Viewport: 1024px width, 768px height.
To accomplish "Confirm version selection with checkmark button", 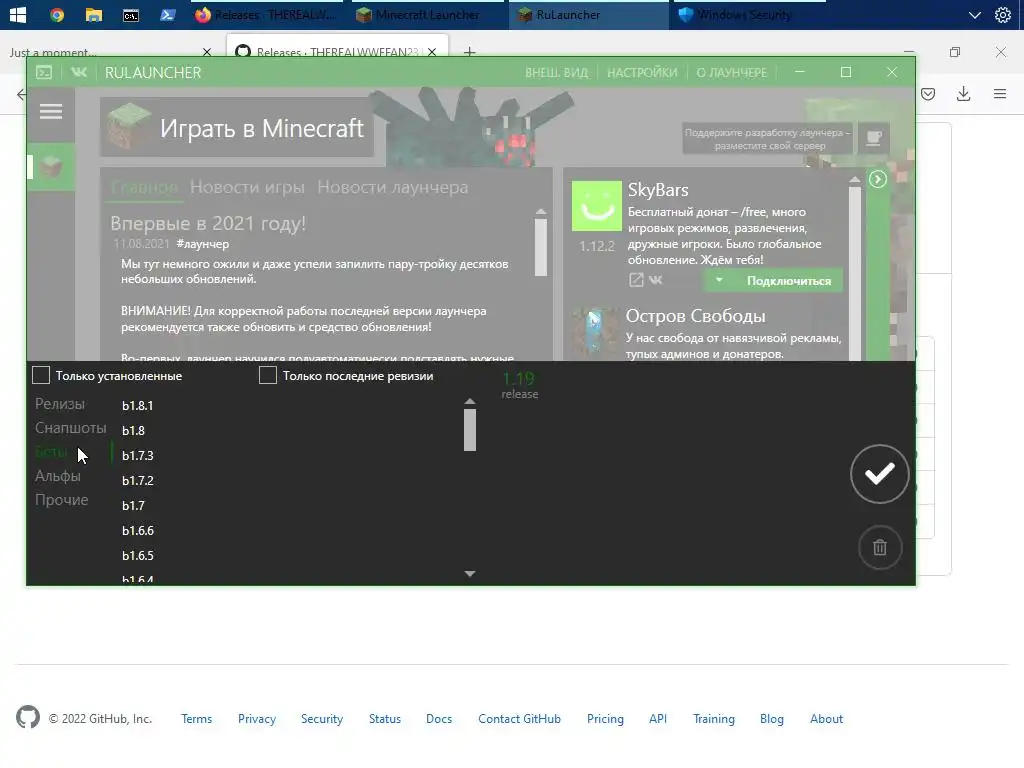I will (x=880, y=474).
